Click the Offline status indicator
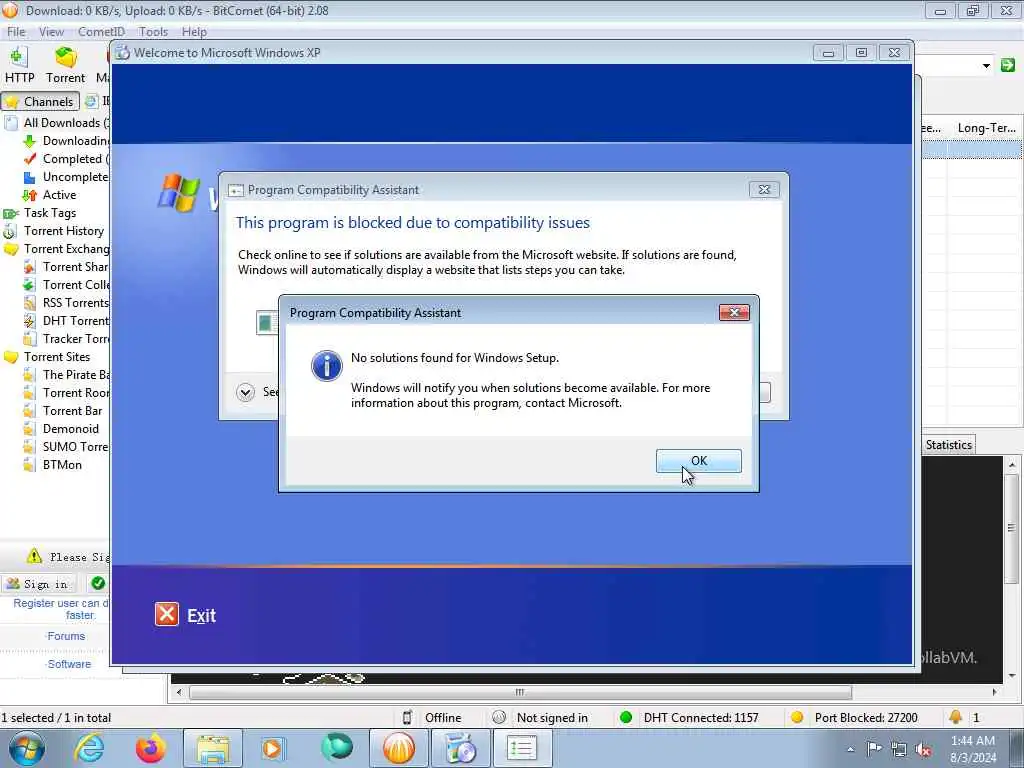 432,718
